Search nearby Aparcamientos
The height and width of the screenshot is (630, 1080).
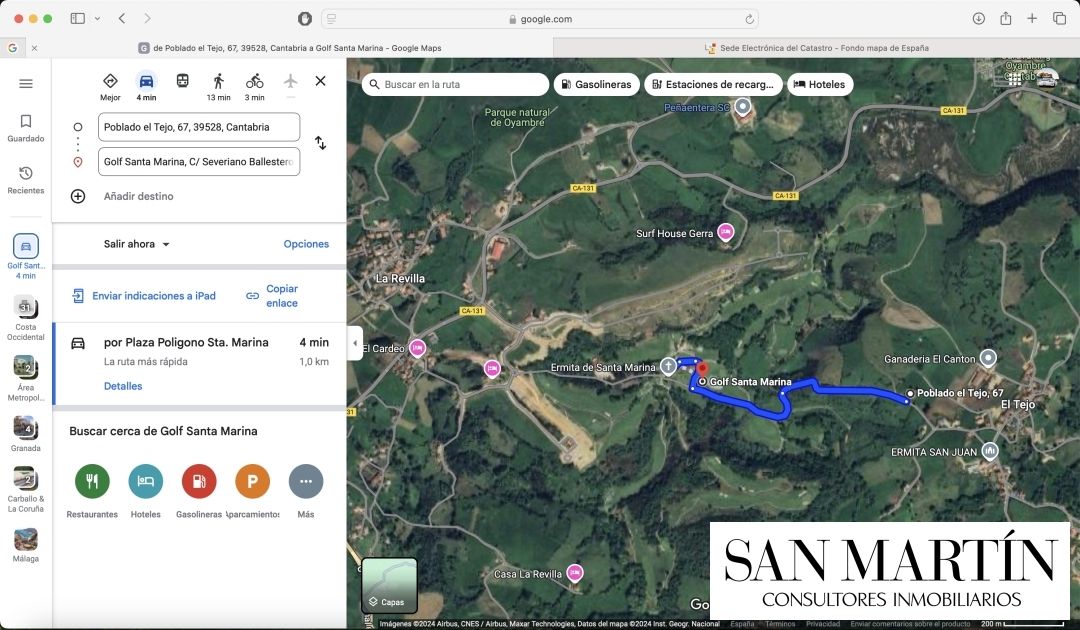click(252, 481)
